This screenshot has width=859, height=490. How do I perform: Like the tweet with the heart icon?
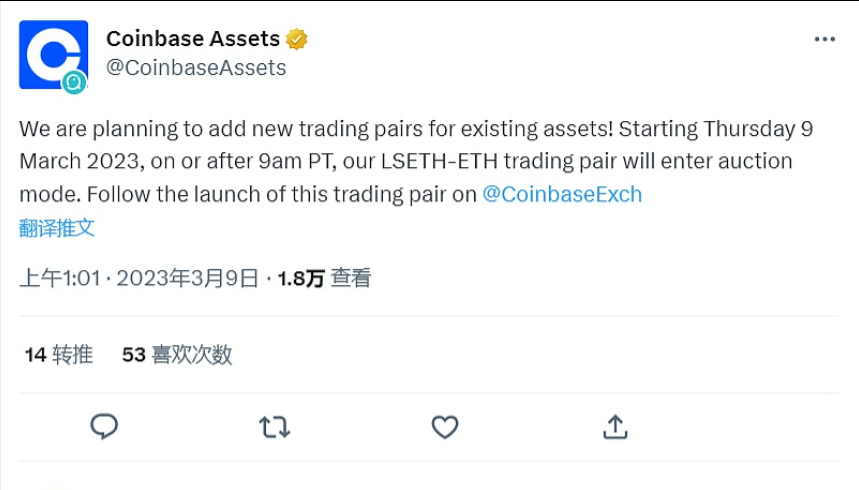(444, 427)
